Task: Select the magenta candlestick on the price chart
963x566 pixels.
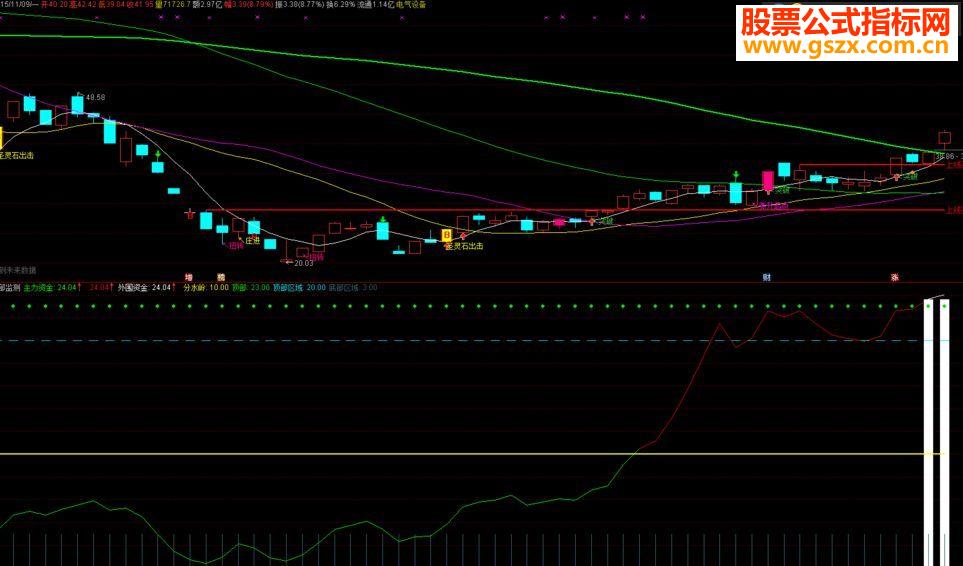Action: point(768,182)
